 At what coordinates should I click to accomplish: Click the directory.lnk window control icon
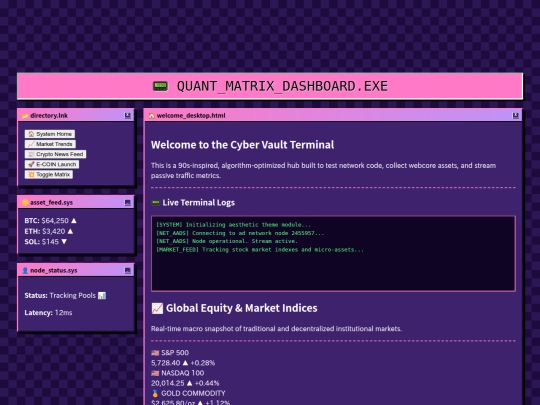coord(127,115)
